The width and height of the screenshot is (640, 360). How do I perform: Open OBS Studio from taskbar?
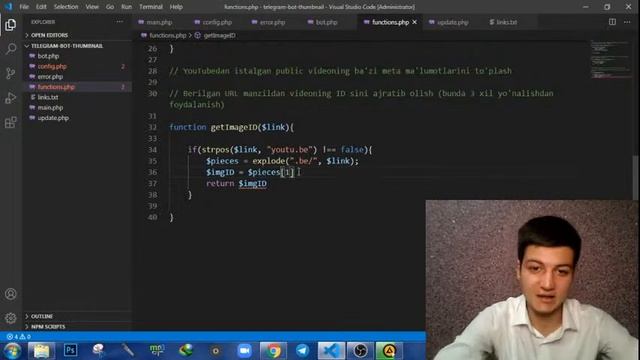(x=360, y=351)
